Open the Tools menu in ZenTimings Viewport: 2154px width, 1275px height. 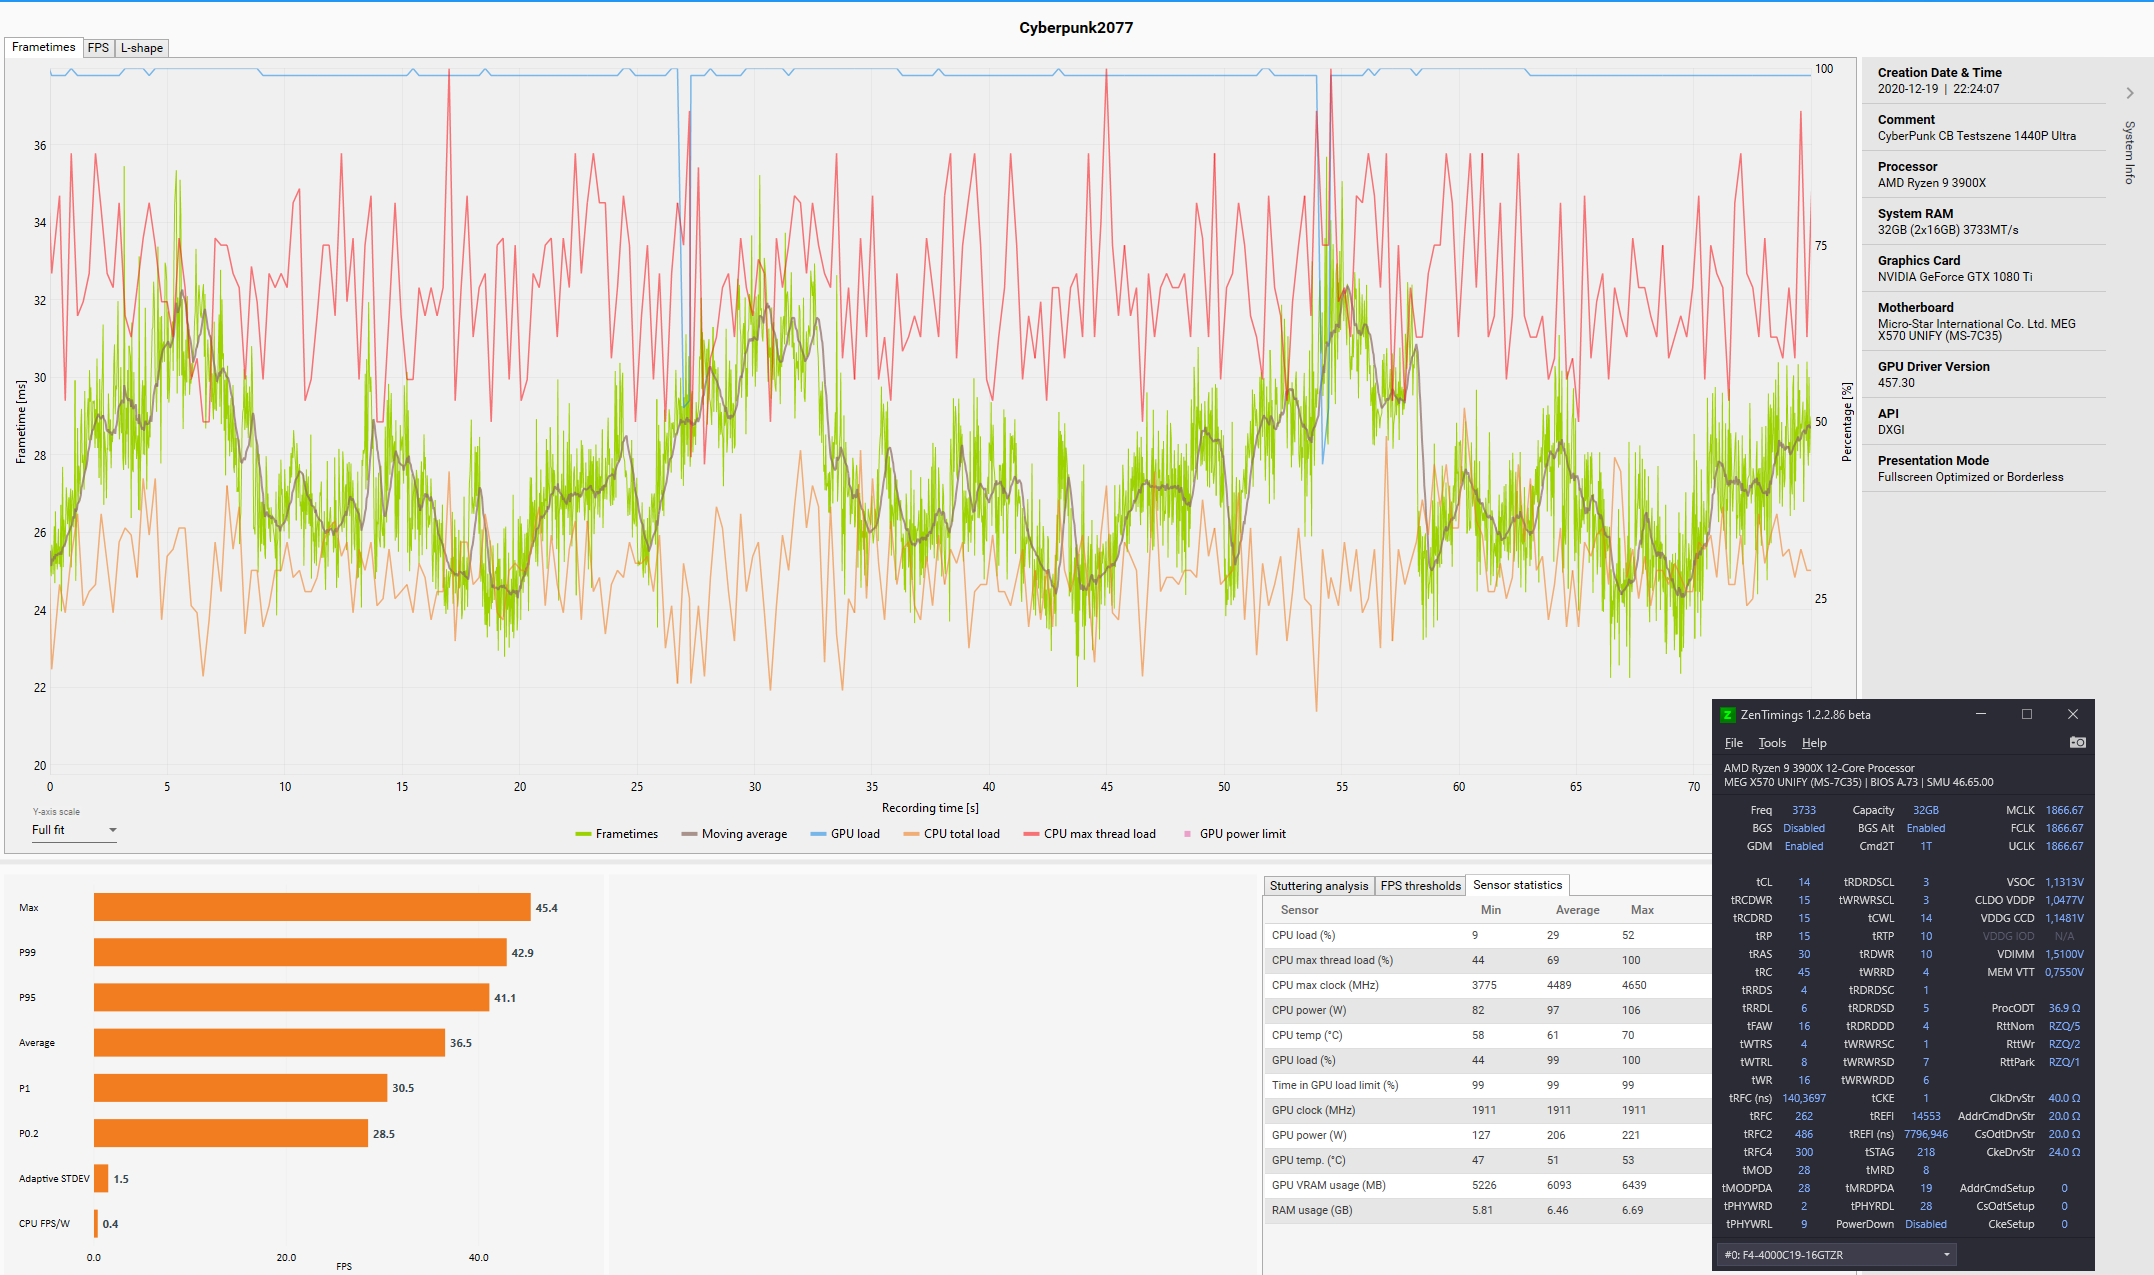coord(1772,743)
